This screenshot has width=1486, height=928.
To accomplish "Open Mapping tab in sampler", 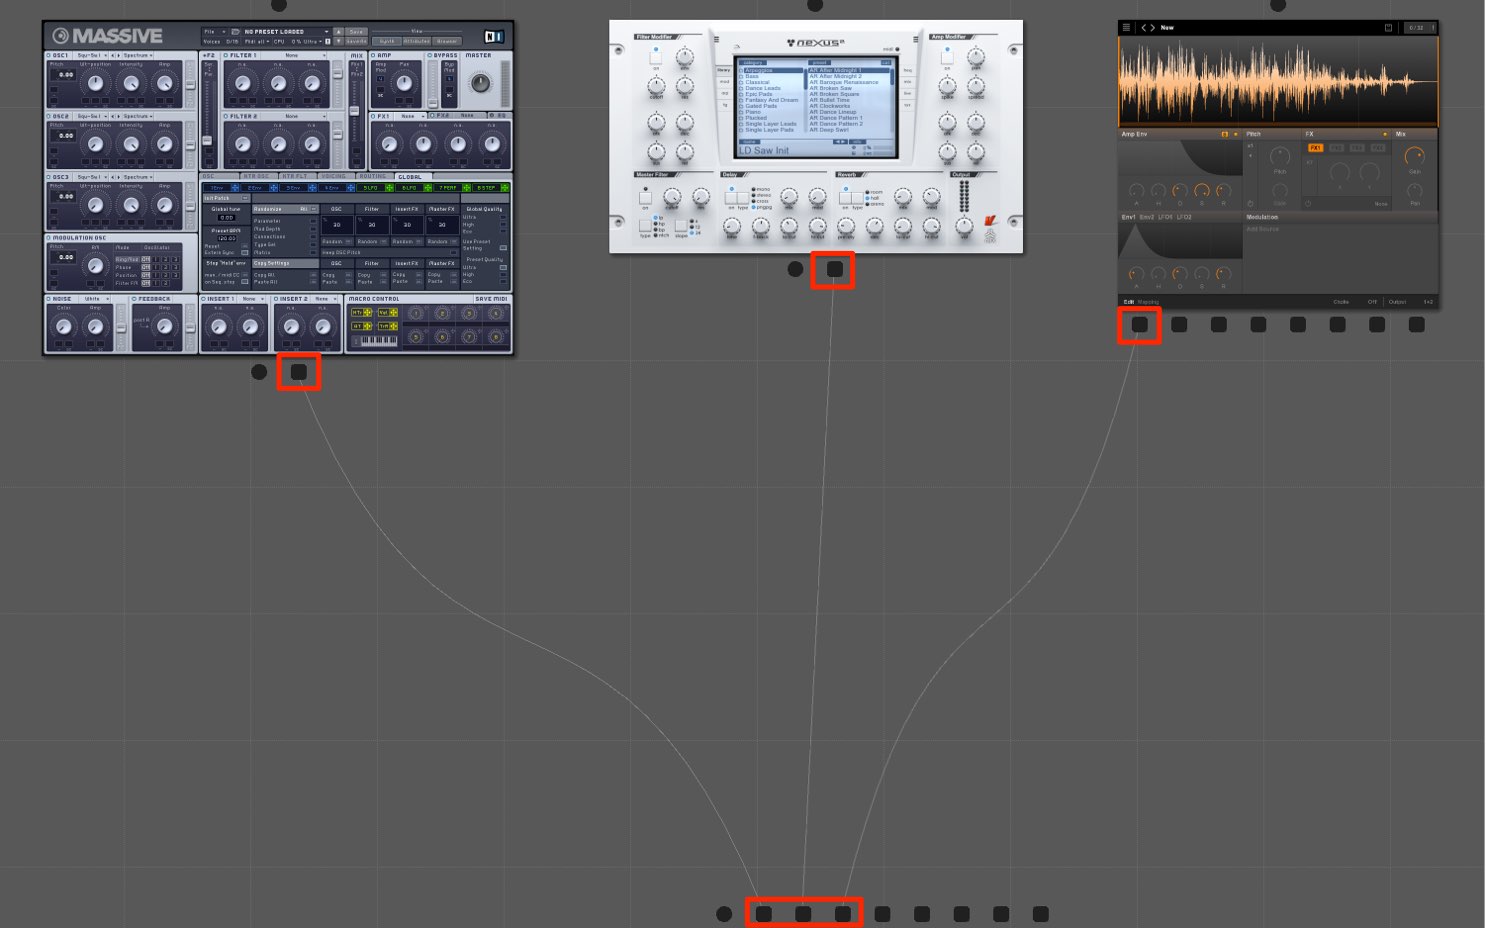I will point(1148,302).
